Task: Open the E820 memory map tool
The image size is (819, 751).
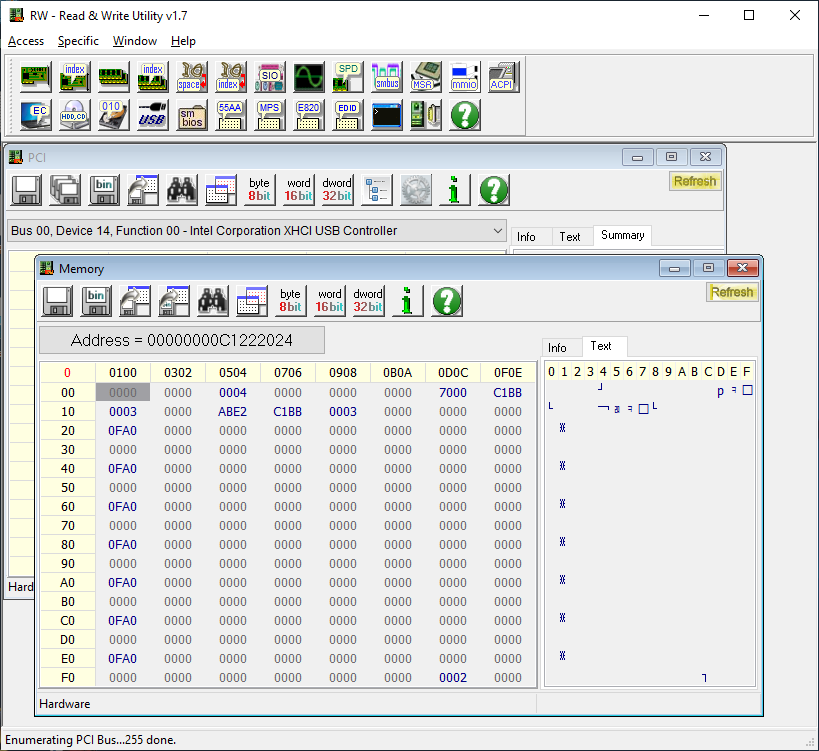Action: point(308,114)
